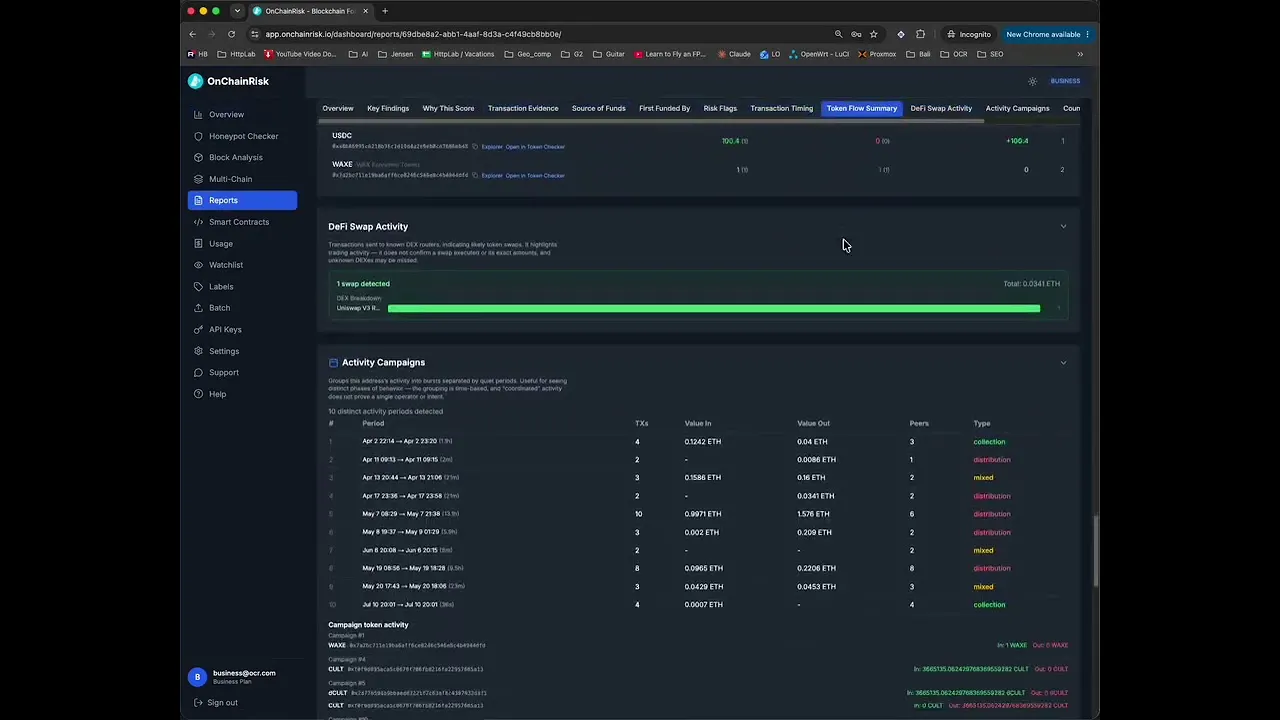The width and height of the screenshot is (1280, 720).
Task: Open Chrome three-dot menu
Action: click(x=1087, y=34)
